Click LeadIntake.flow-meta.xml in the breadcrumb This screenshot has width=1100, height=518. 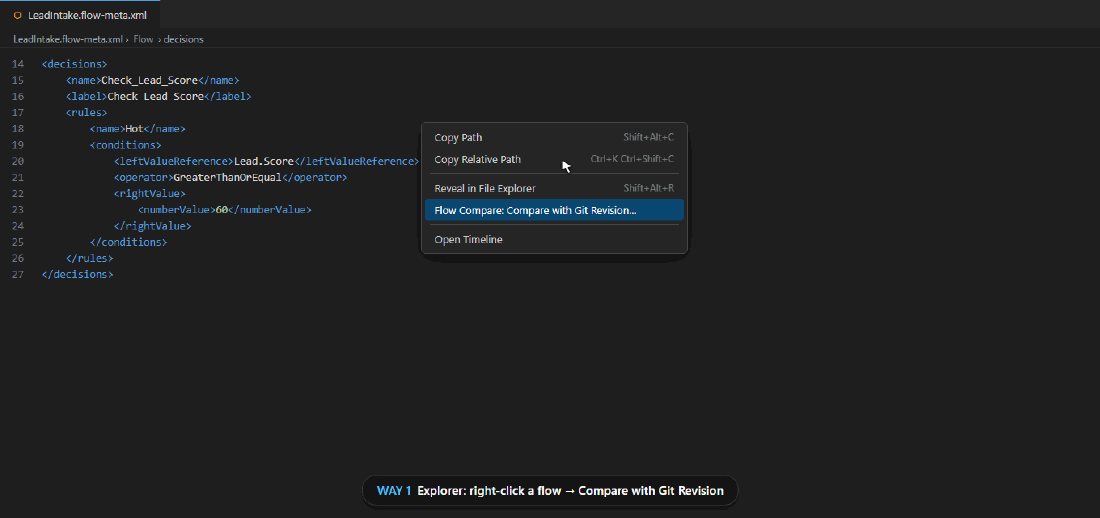[68, 39]
